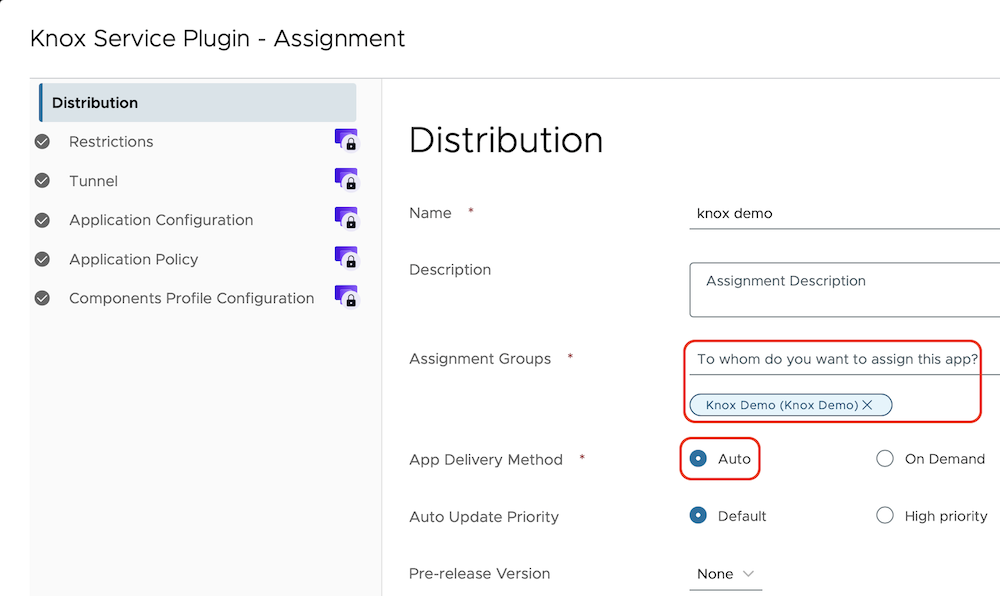Remove the Knox Demo assignment group chip
This screenshot has width=1000, height=596.
click(867, 405)
